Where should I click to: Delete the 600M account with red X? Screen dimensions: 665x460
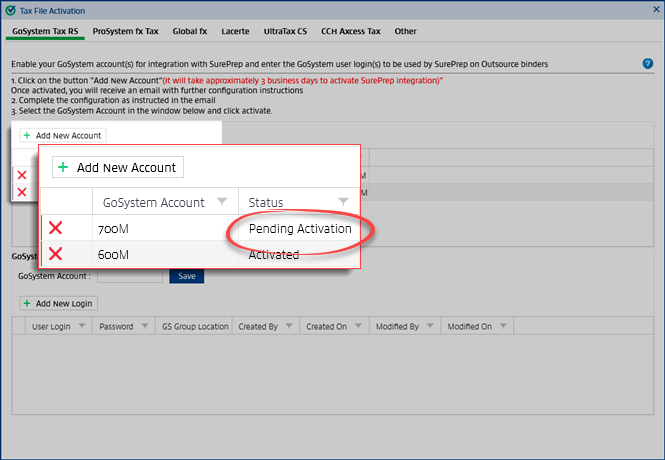click(56, 254)
